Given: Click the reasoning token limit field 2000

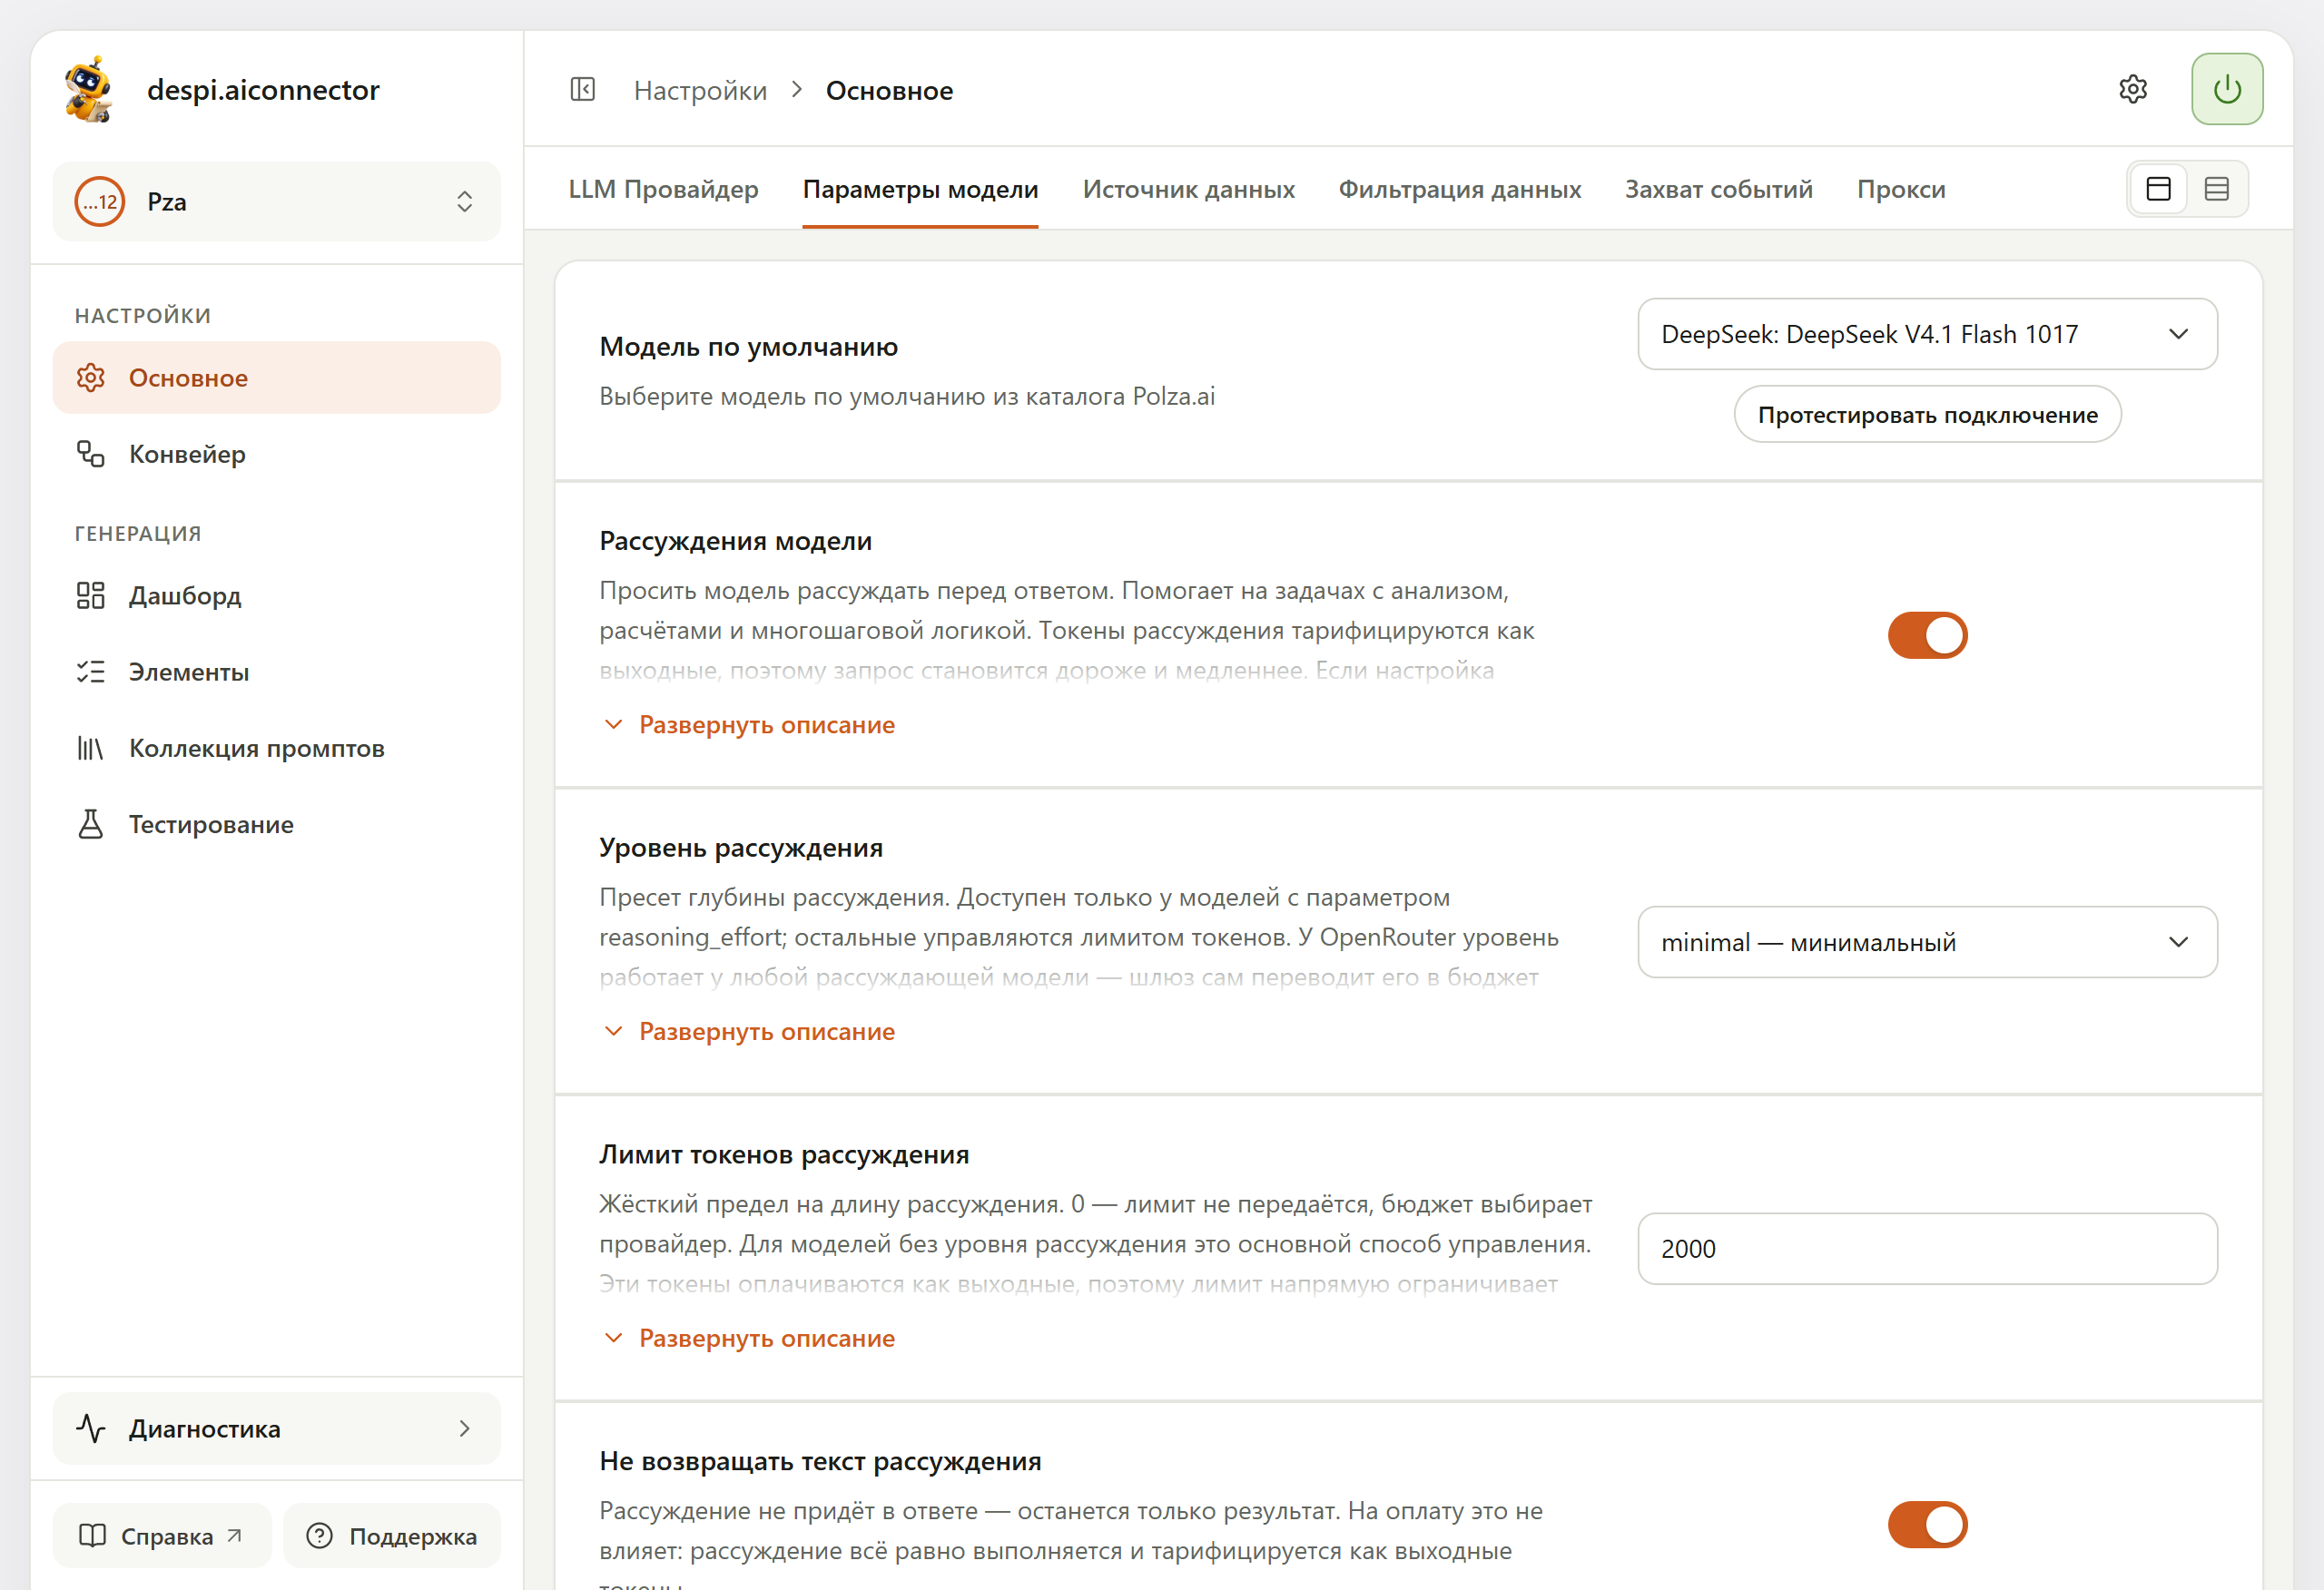Looking at the screenshot, I should (1927, 1249).
